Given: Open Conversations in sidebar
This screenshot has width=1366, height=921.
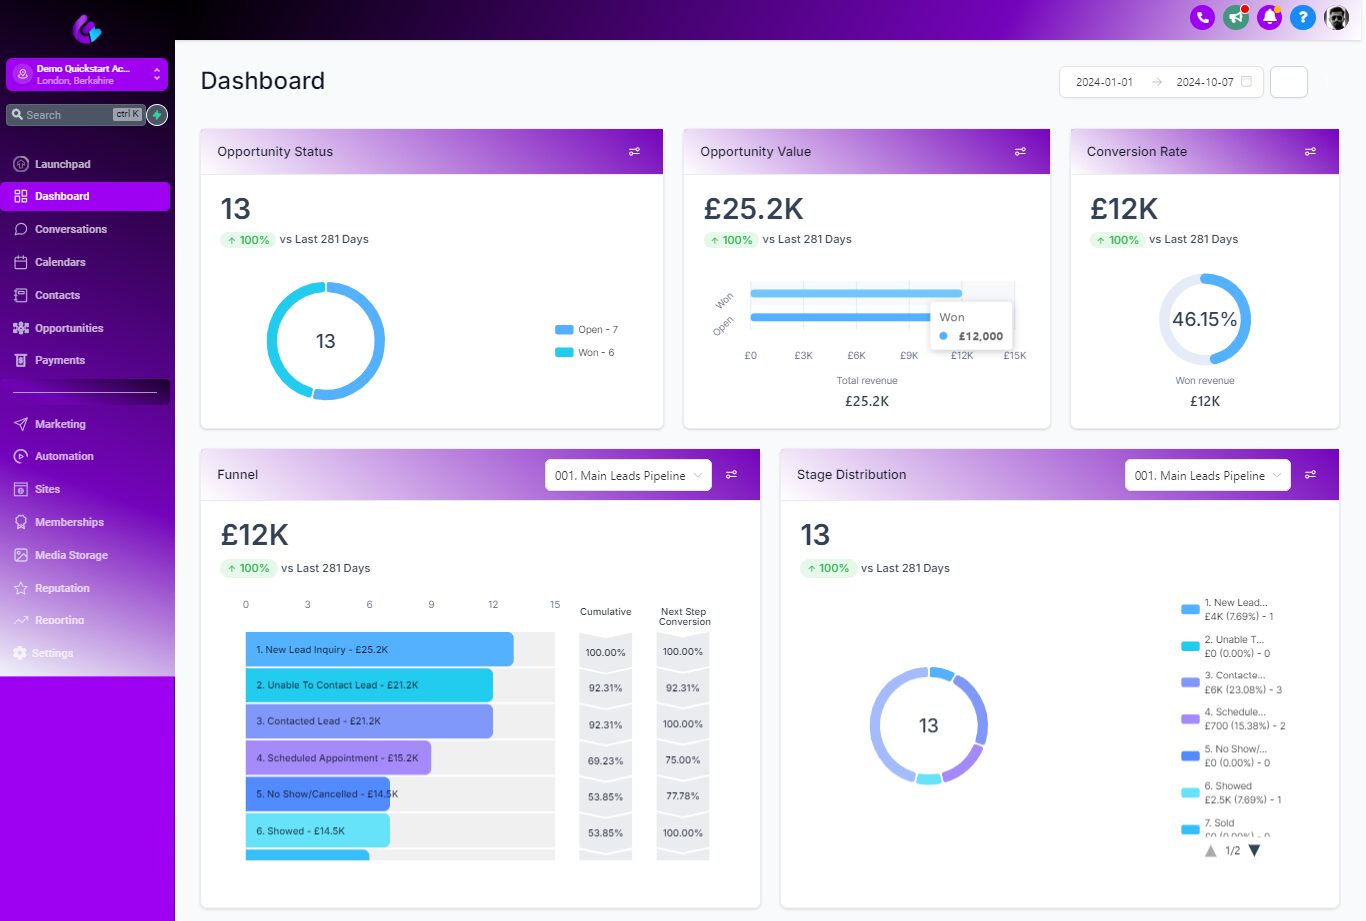Looking at the screenshot, I should (x=70, y=229).
